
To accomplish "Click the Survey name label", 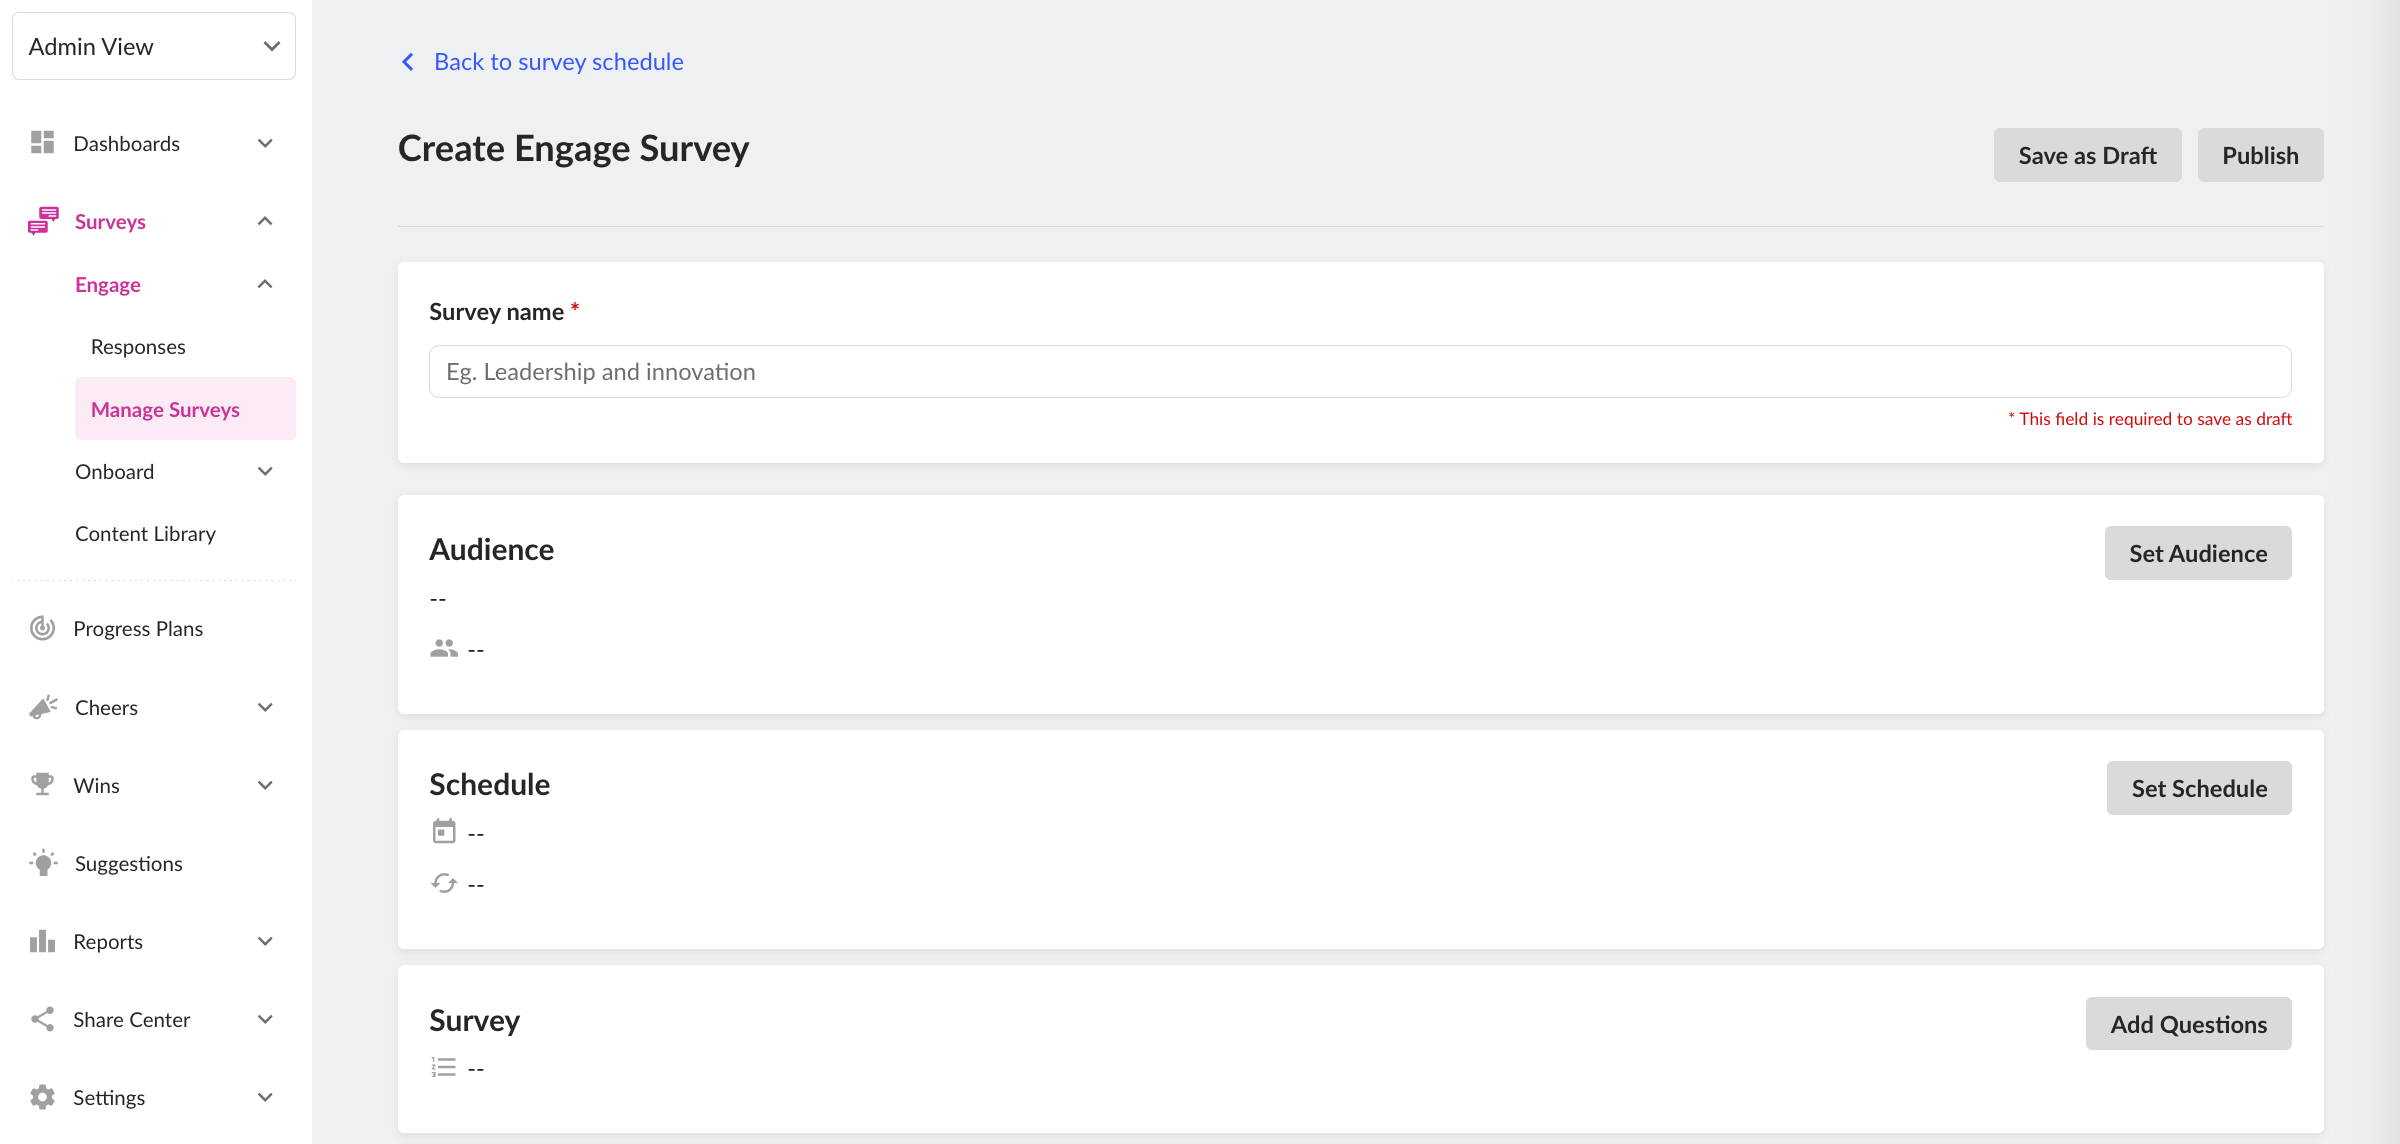I will [496, 312].
